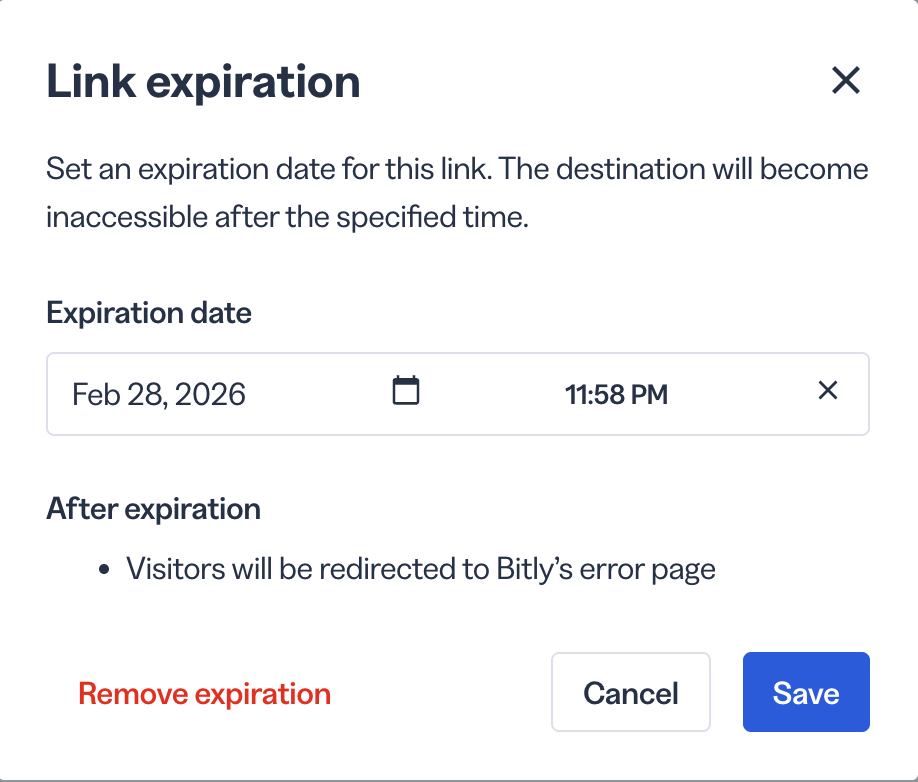The height and width of the screenshot is (782, 918).
Task: Clear the expiration date with X icon
Action: [x=827, y=390]
